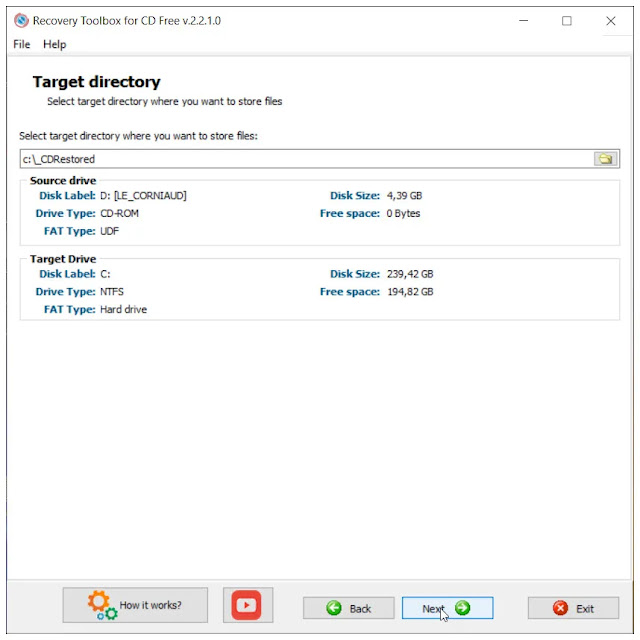Maximize the Recovery Toolbox window
This screenshot has width=640, height=640.
[x=567, y=20]
